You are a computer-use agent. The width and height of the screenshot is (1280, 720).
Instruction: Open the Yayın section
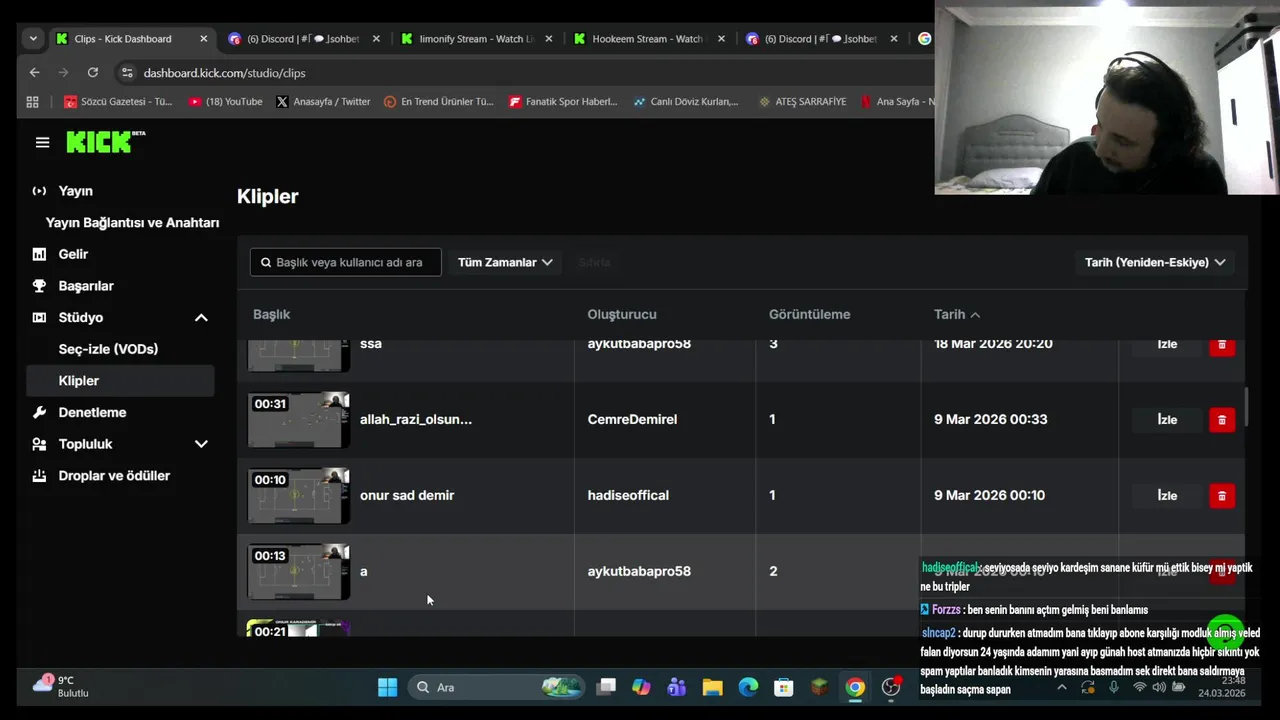click(x=75, y=191)
